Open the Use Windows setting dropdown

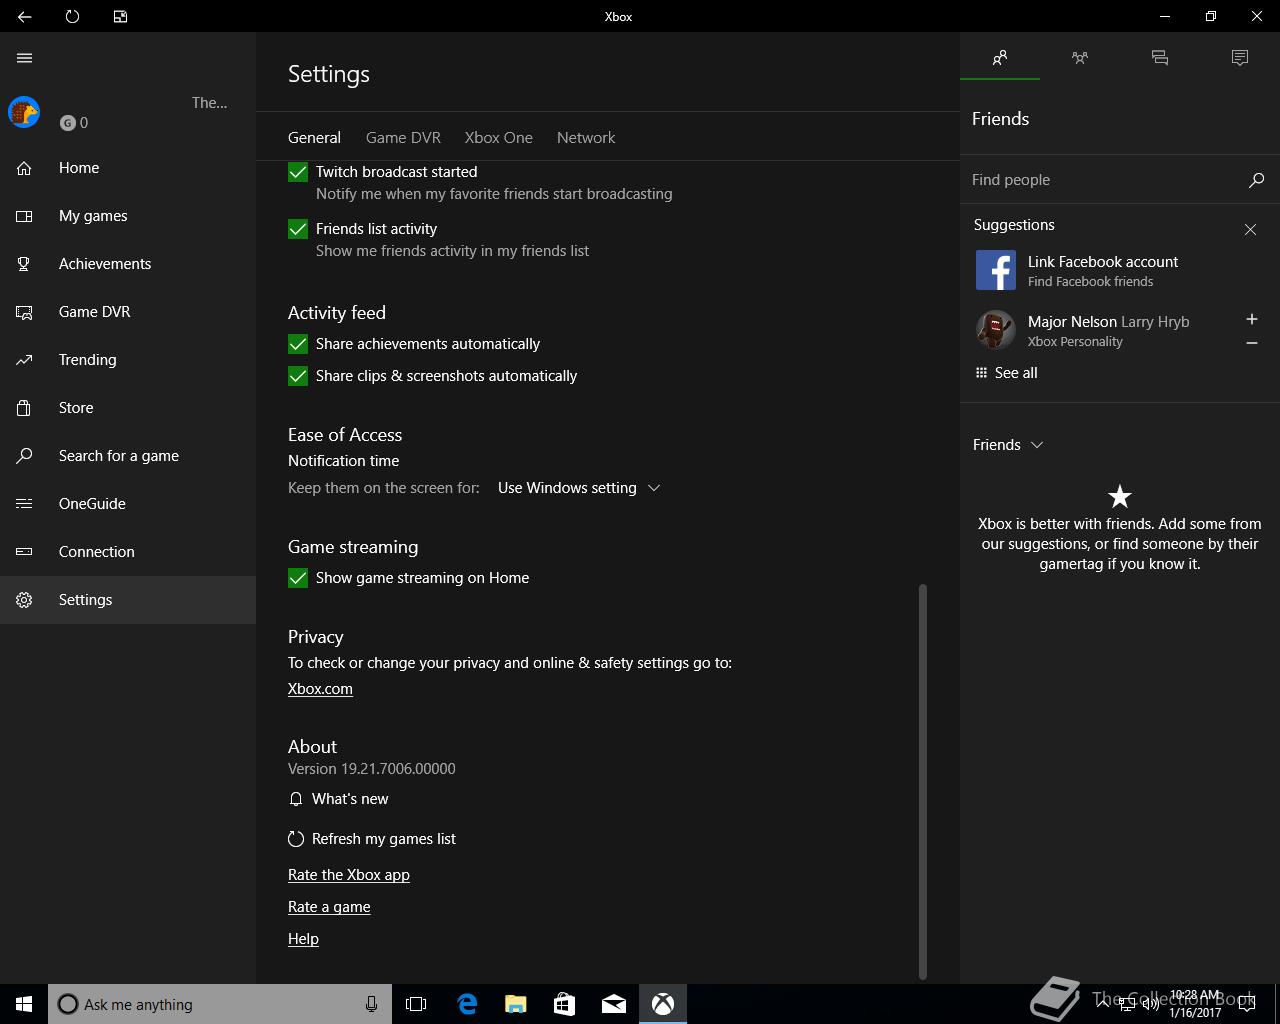pyautogui.click(x=579, y=488)
